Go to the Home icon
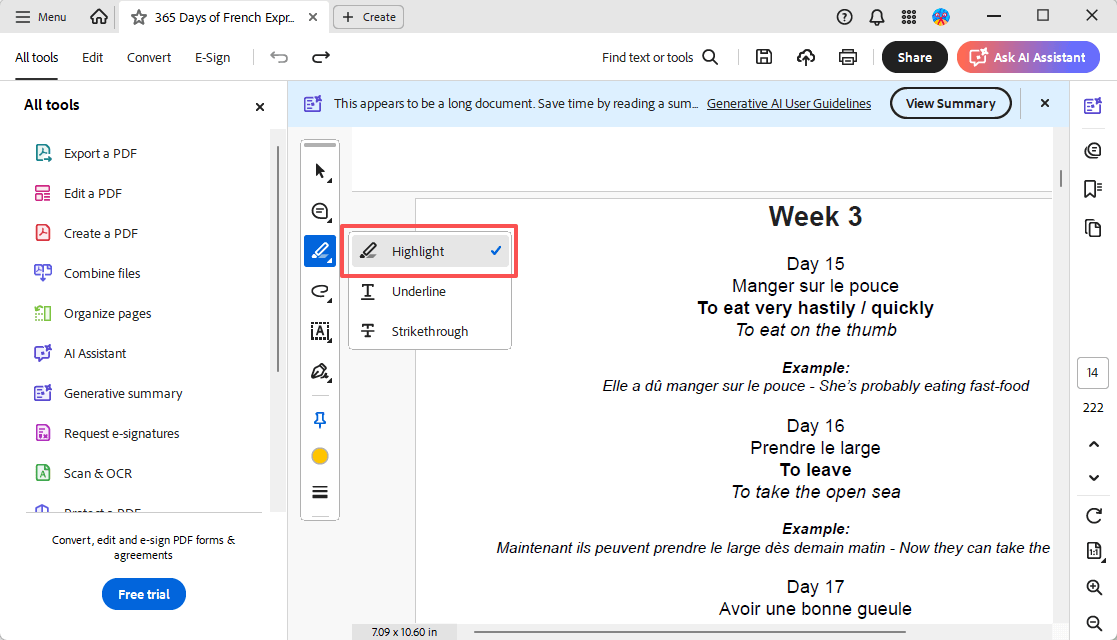The image size is (1117, 640). pos(99,16)
